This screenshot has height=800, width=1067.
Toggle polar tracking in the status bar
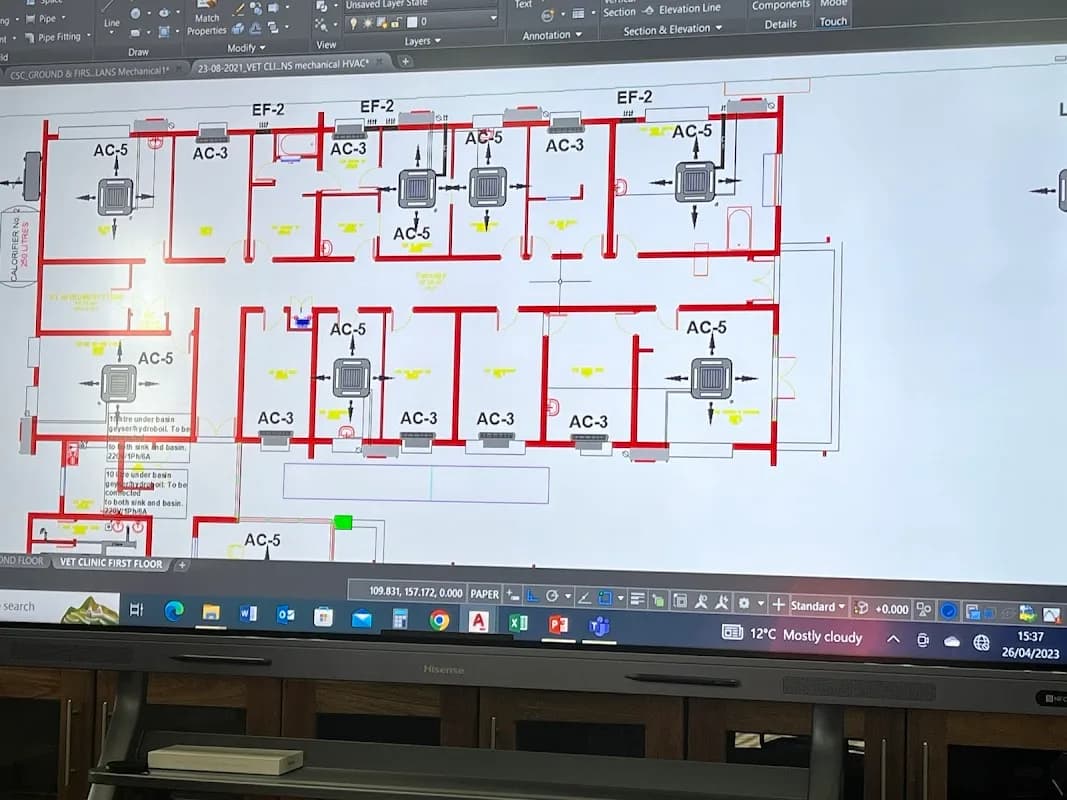point(552,597)
